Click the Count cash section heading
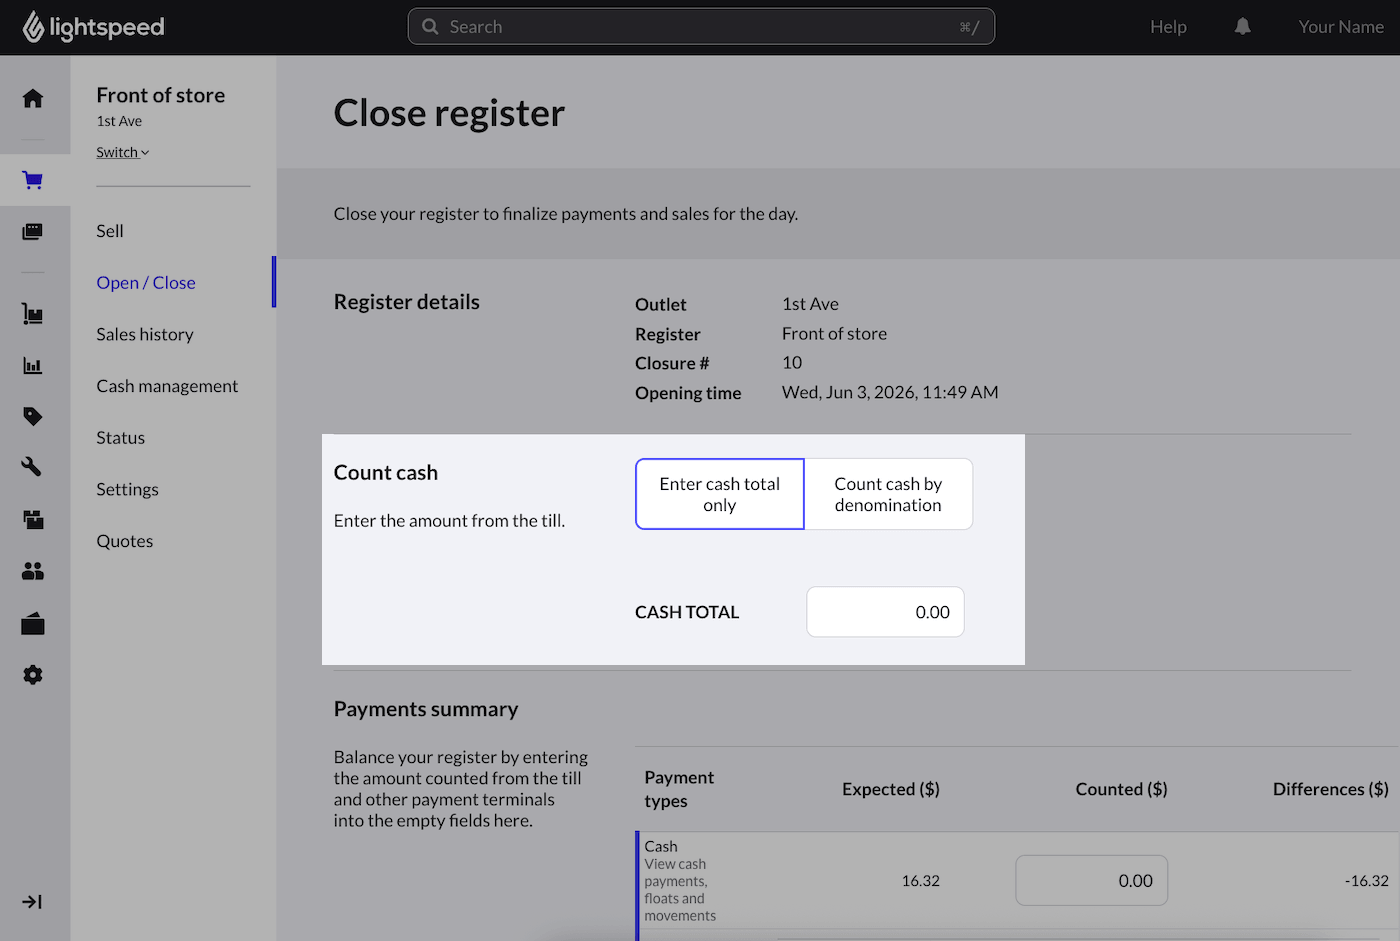 tap(386, 473)
